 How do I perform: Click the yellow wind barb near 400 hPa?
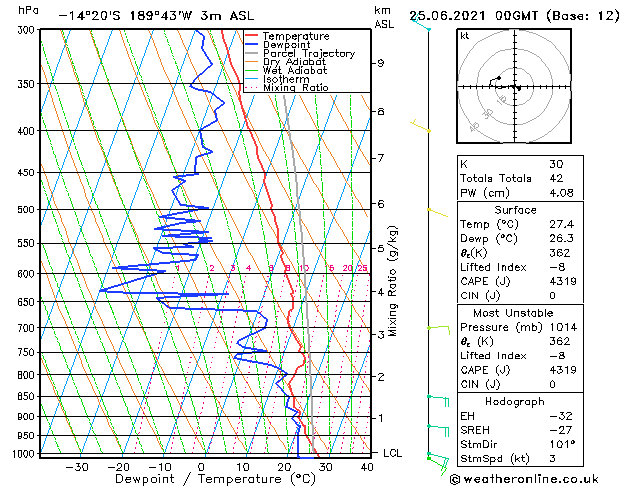[x=421, y=126]
